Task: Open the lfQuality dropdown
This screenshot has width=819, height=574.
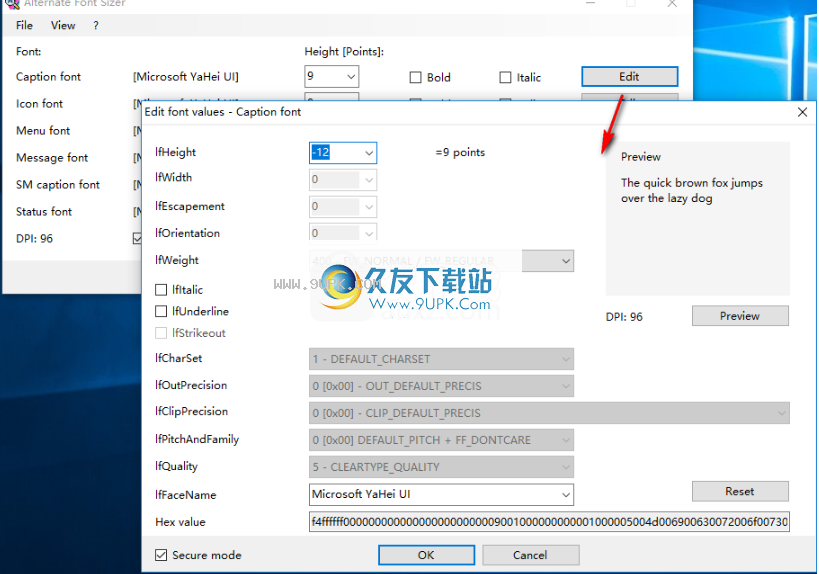Action: 441,467
